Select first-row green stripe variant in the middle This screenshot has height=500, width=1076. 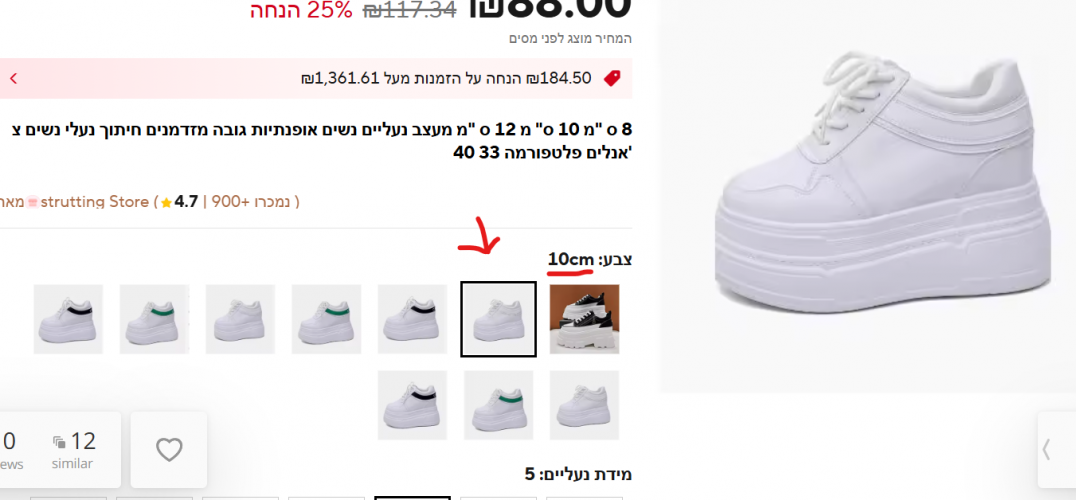coord(327,319)
